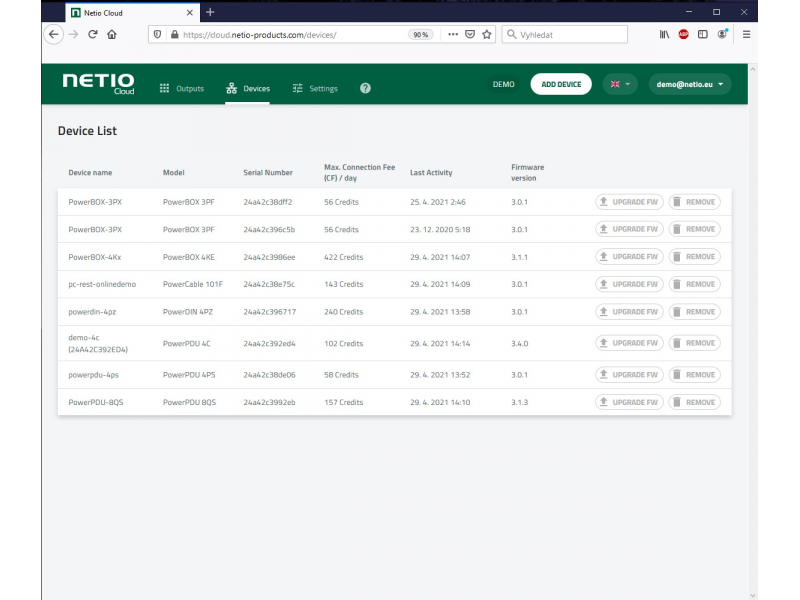The image size is (800, 600).
Task: Click the DEMO label in header
Action: coord(504,84)
